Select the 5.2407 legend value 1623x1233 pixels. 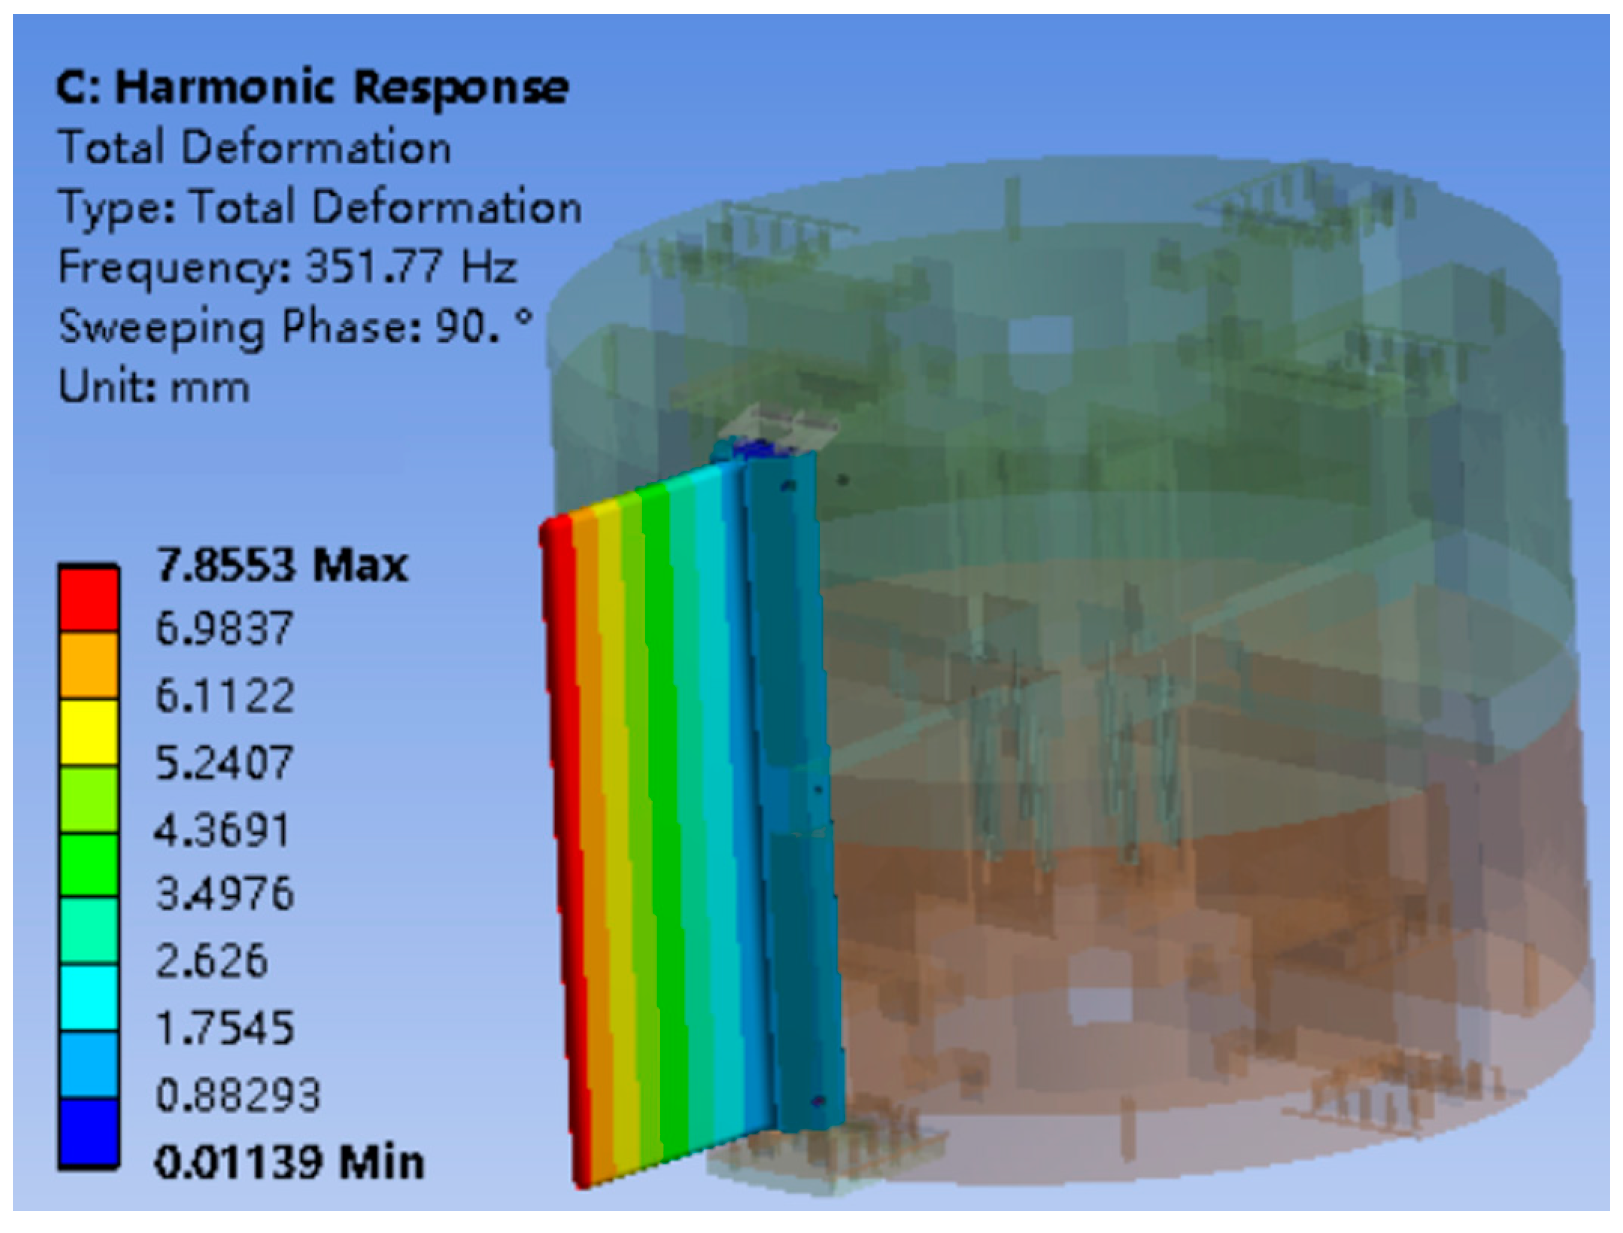pyautogui.click(x=224, y=763)
